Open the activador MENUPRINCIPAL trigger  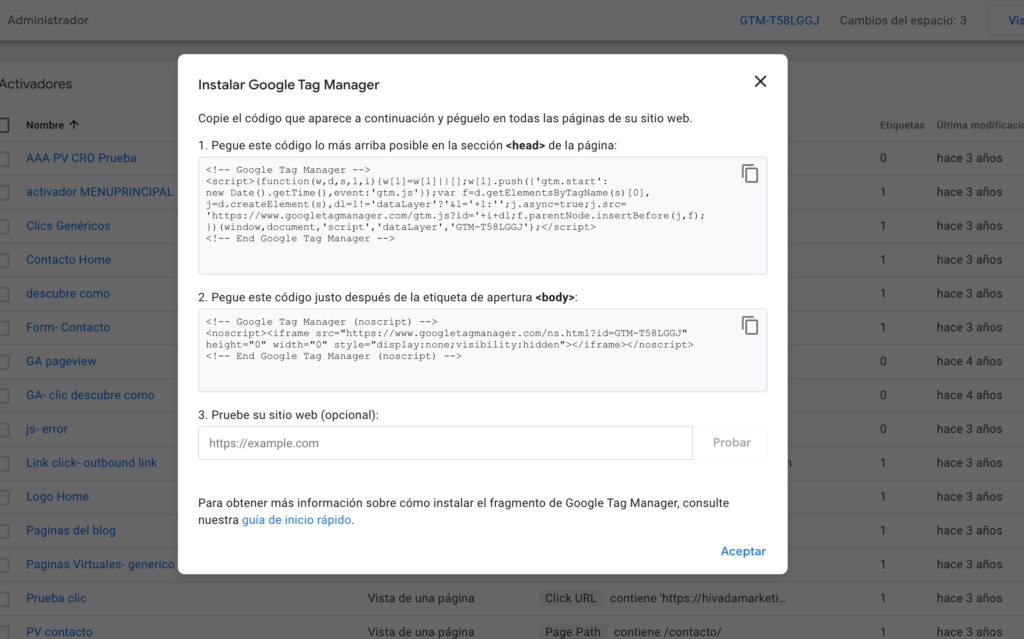pos(99,192)
